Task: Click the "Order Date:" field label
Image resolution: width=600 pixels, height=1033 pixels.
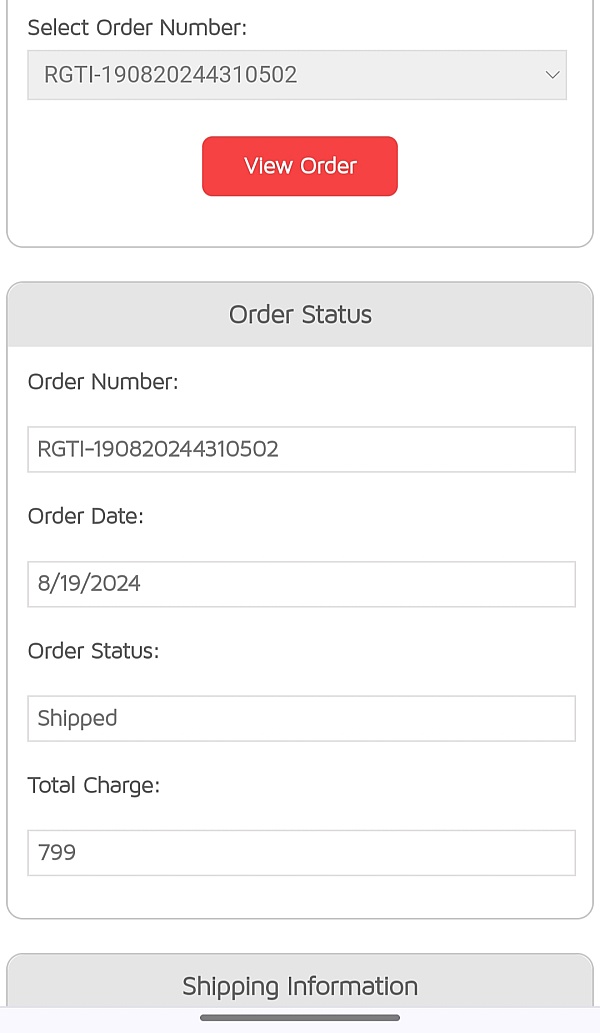Action: coord(86,516)
